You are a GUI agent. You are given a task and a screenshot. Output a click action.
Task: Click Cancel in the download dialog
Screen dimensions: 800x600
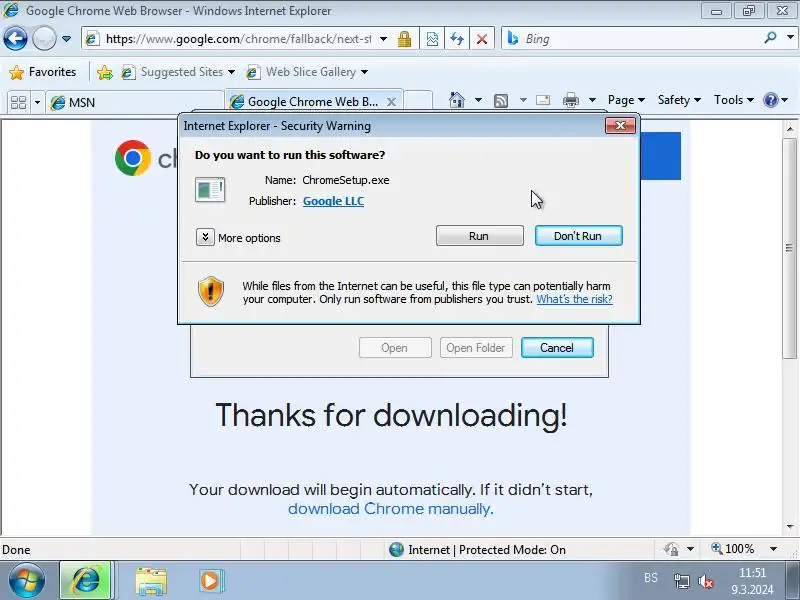coord(557,347)
